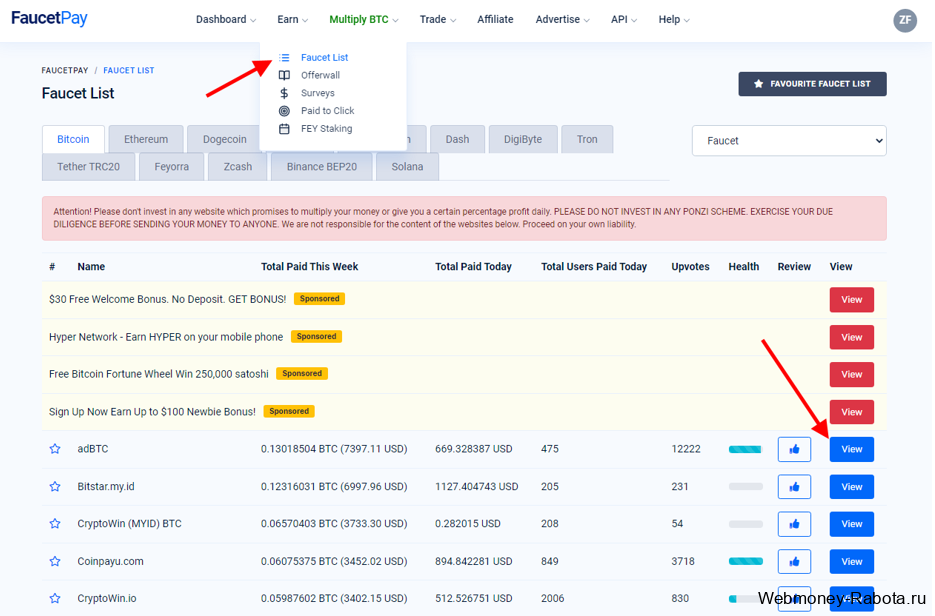
Task: View the Coinpayu.com faucet
Action: [852, 561]
